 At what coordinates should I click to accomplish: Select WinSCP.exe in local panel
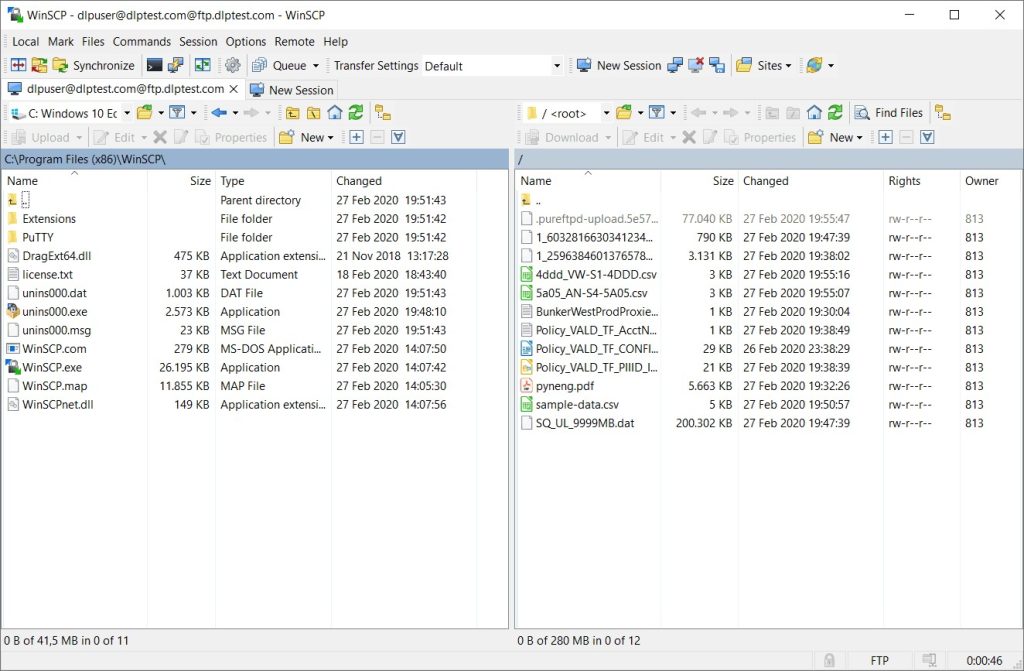pos(52,367)
